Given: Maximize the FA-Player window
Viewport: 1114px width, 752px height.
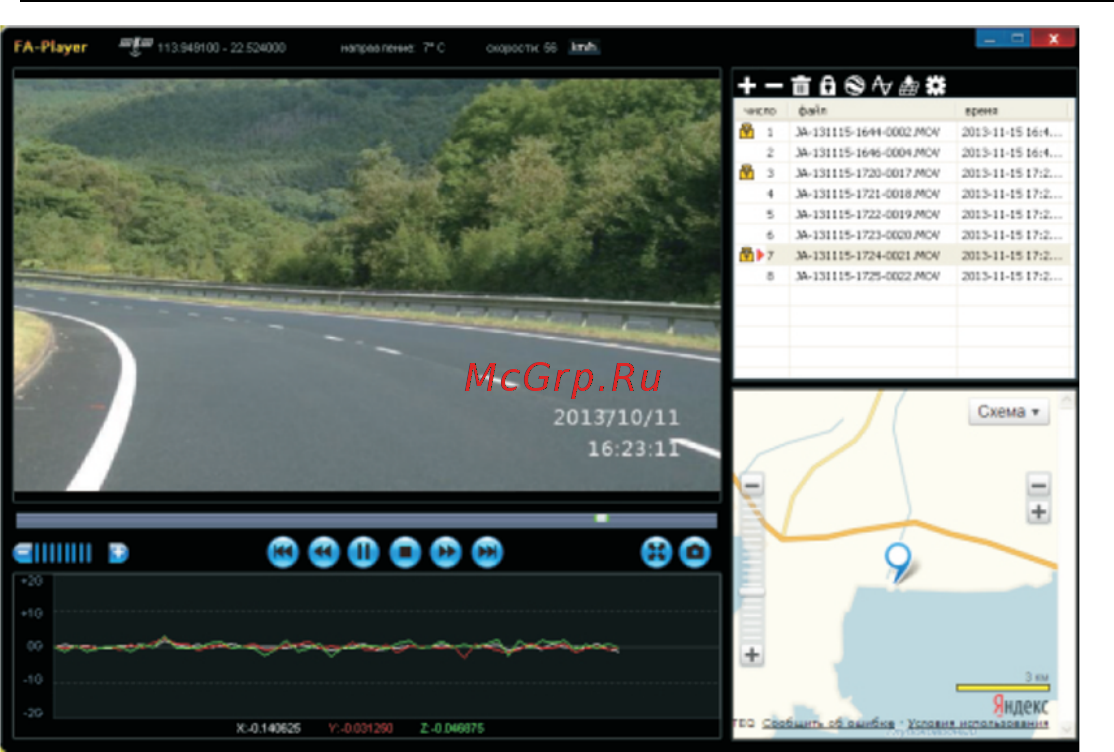Looking at the screenshot, I should pyautogui.click(x=1017, y=38).
